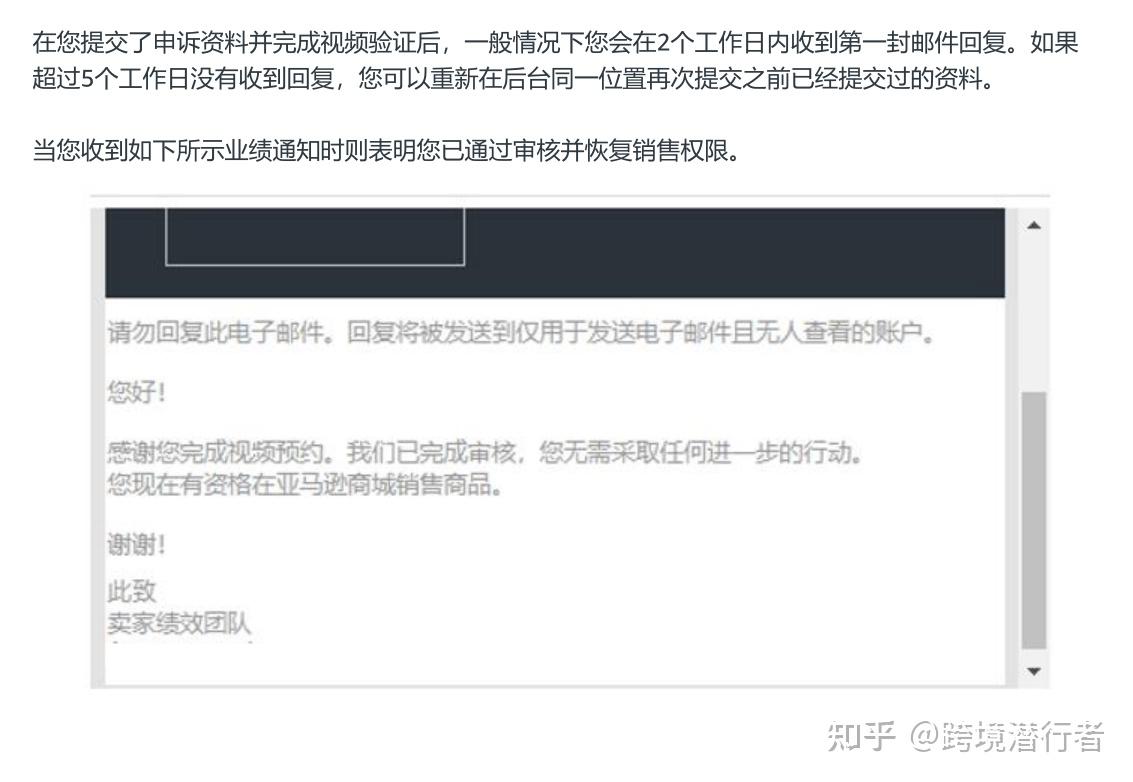1133x782 pixels.
Task: Click the scrollbar up arrow
Action: click(1034, 225)
